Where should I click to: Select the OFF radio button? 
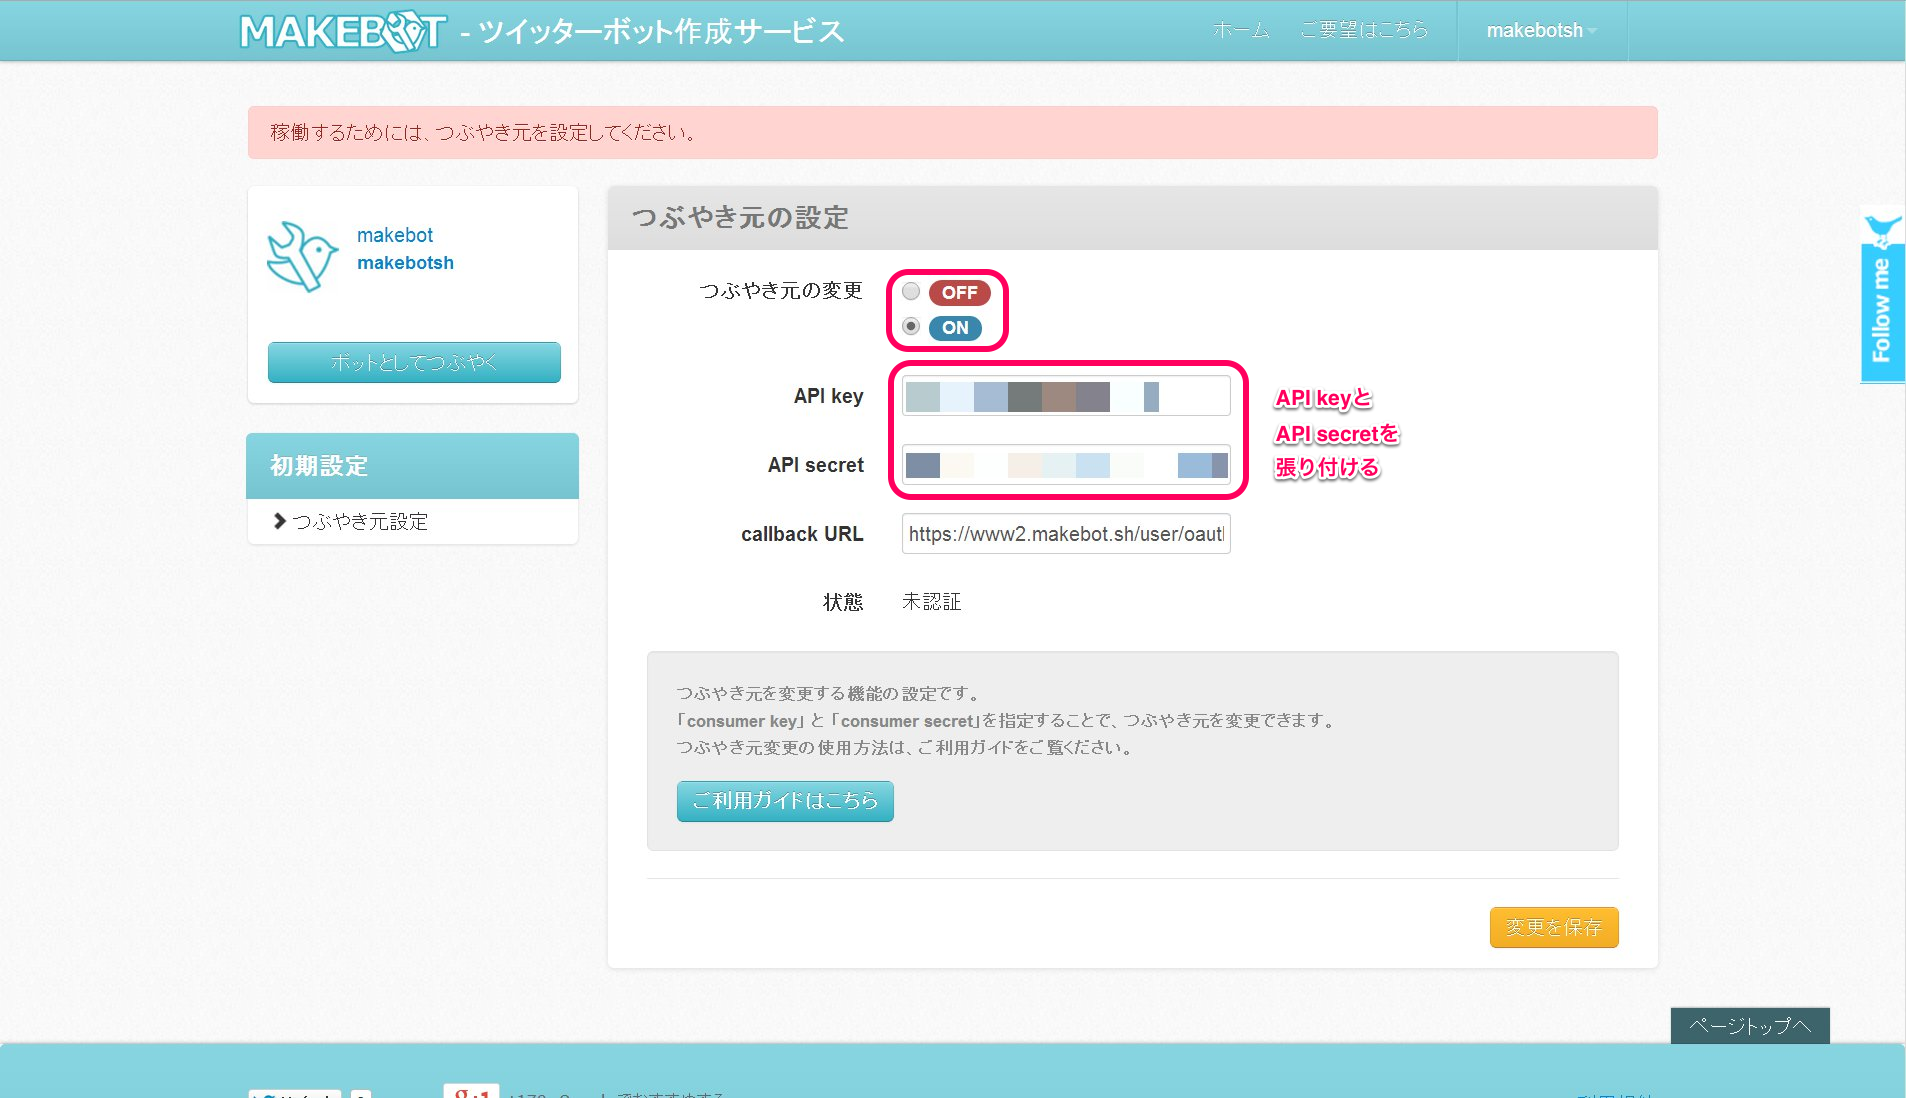tap(911, 291)
